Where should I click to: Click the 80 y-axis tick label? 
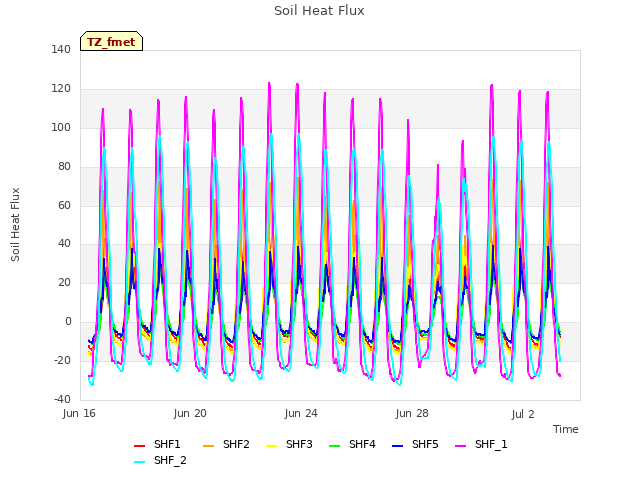click(64, 167)
